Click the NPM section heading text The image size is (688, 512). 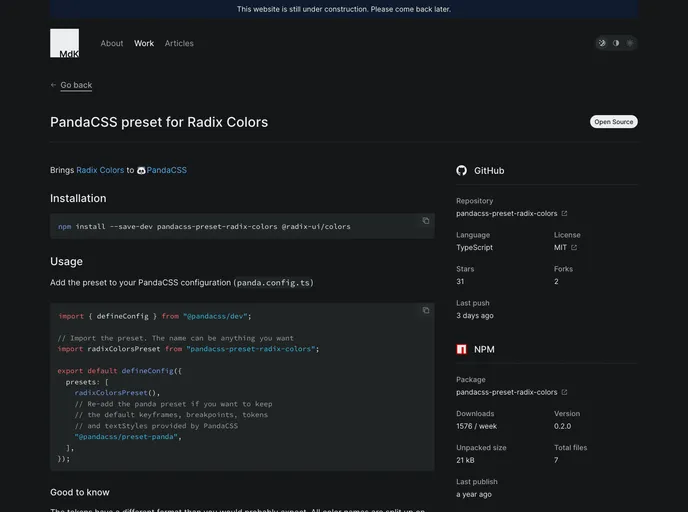(x=484, y=349)
